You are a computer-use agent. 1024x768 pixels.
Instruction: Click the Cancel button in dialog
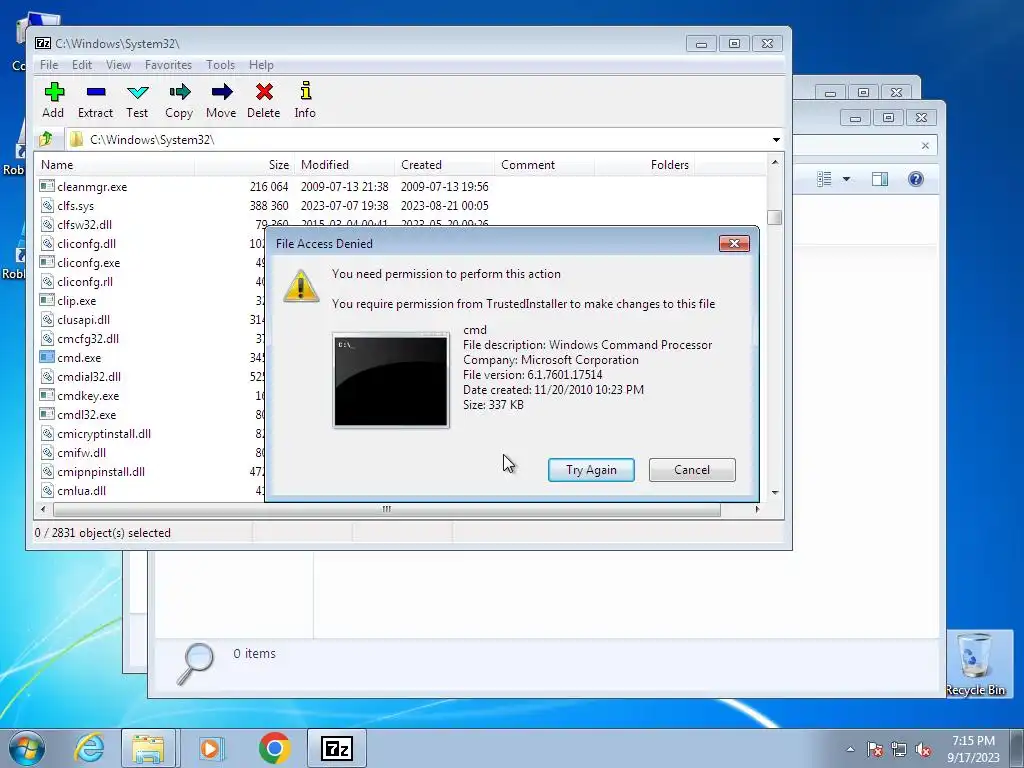click(x=692, y=470)
